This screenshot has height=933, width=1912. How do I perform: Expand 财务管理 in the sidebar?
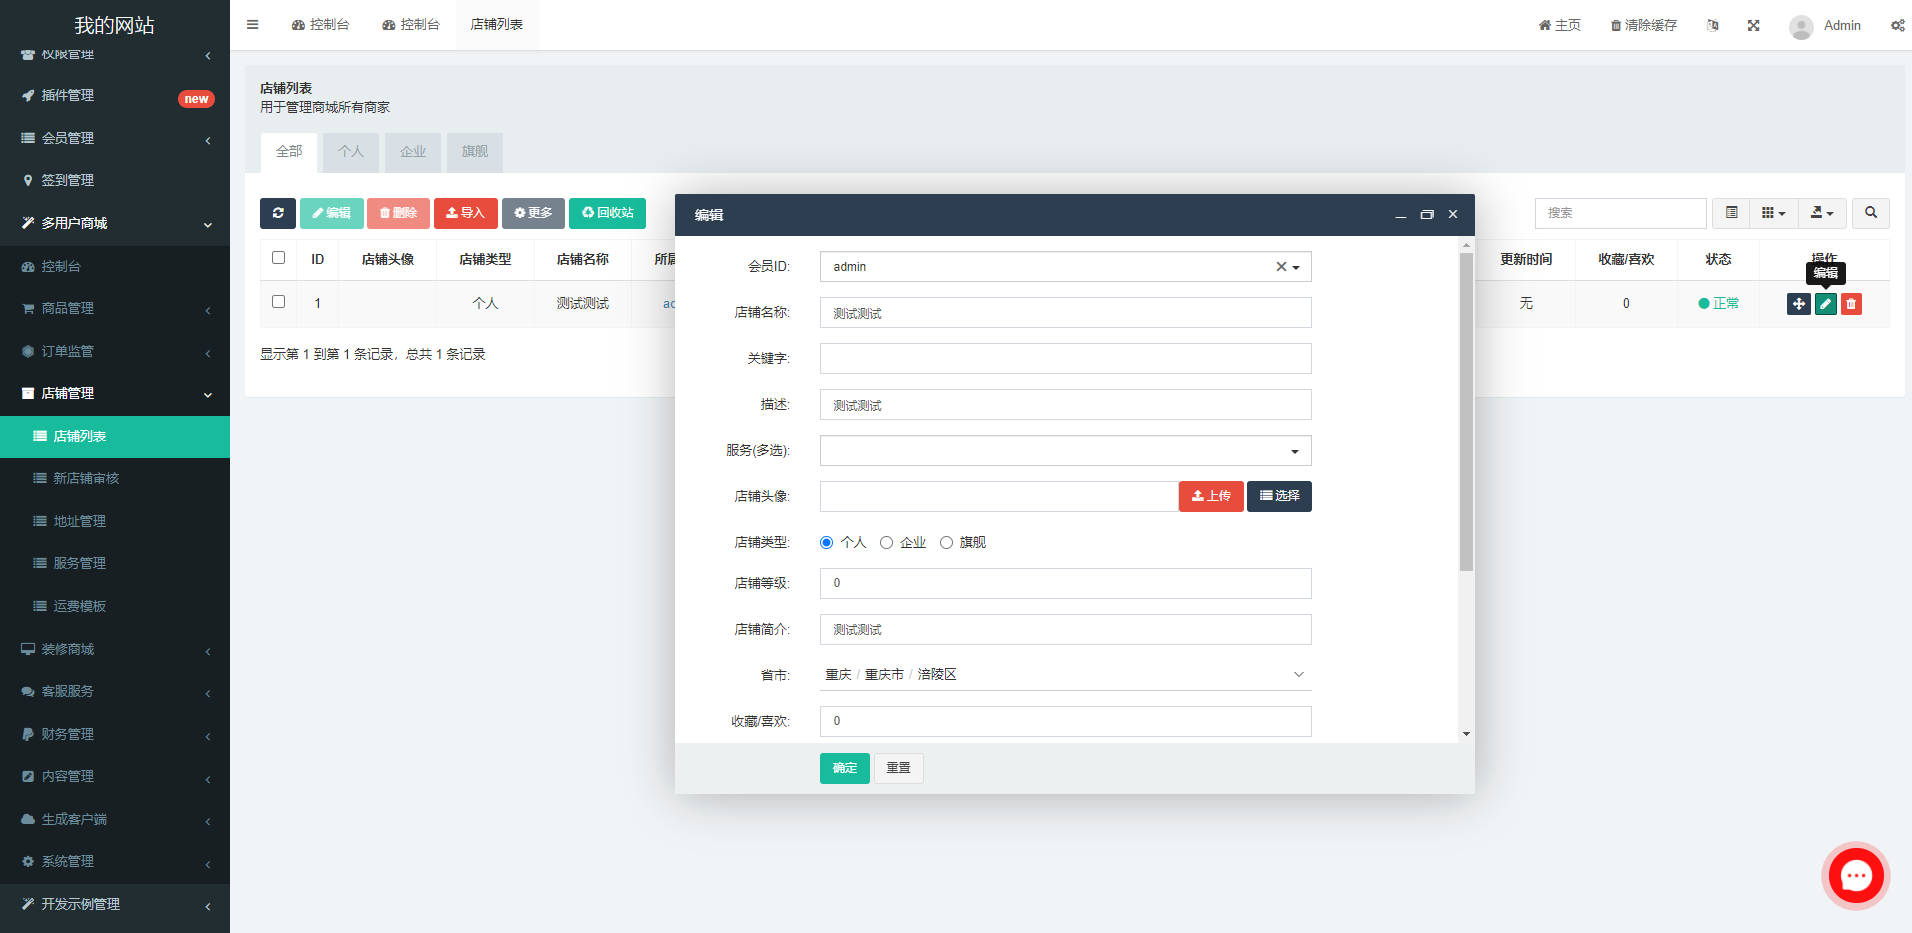115,734
